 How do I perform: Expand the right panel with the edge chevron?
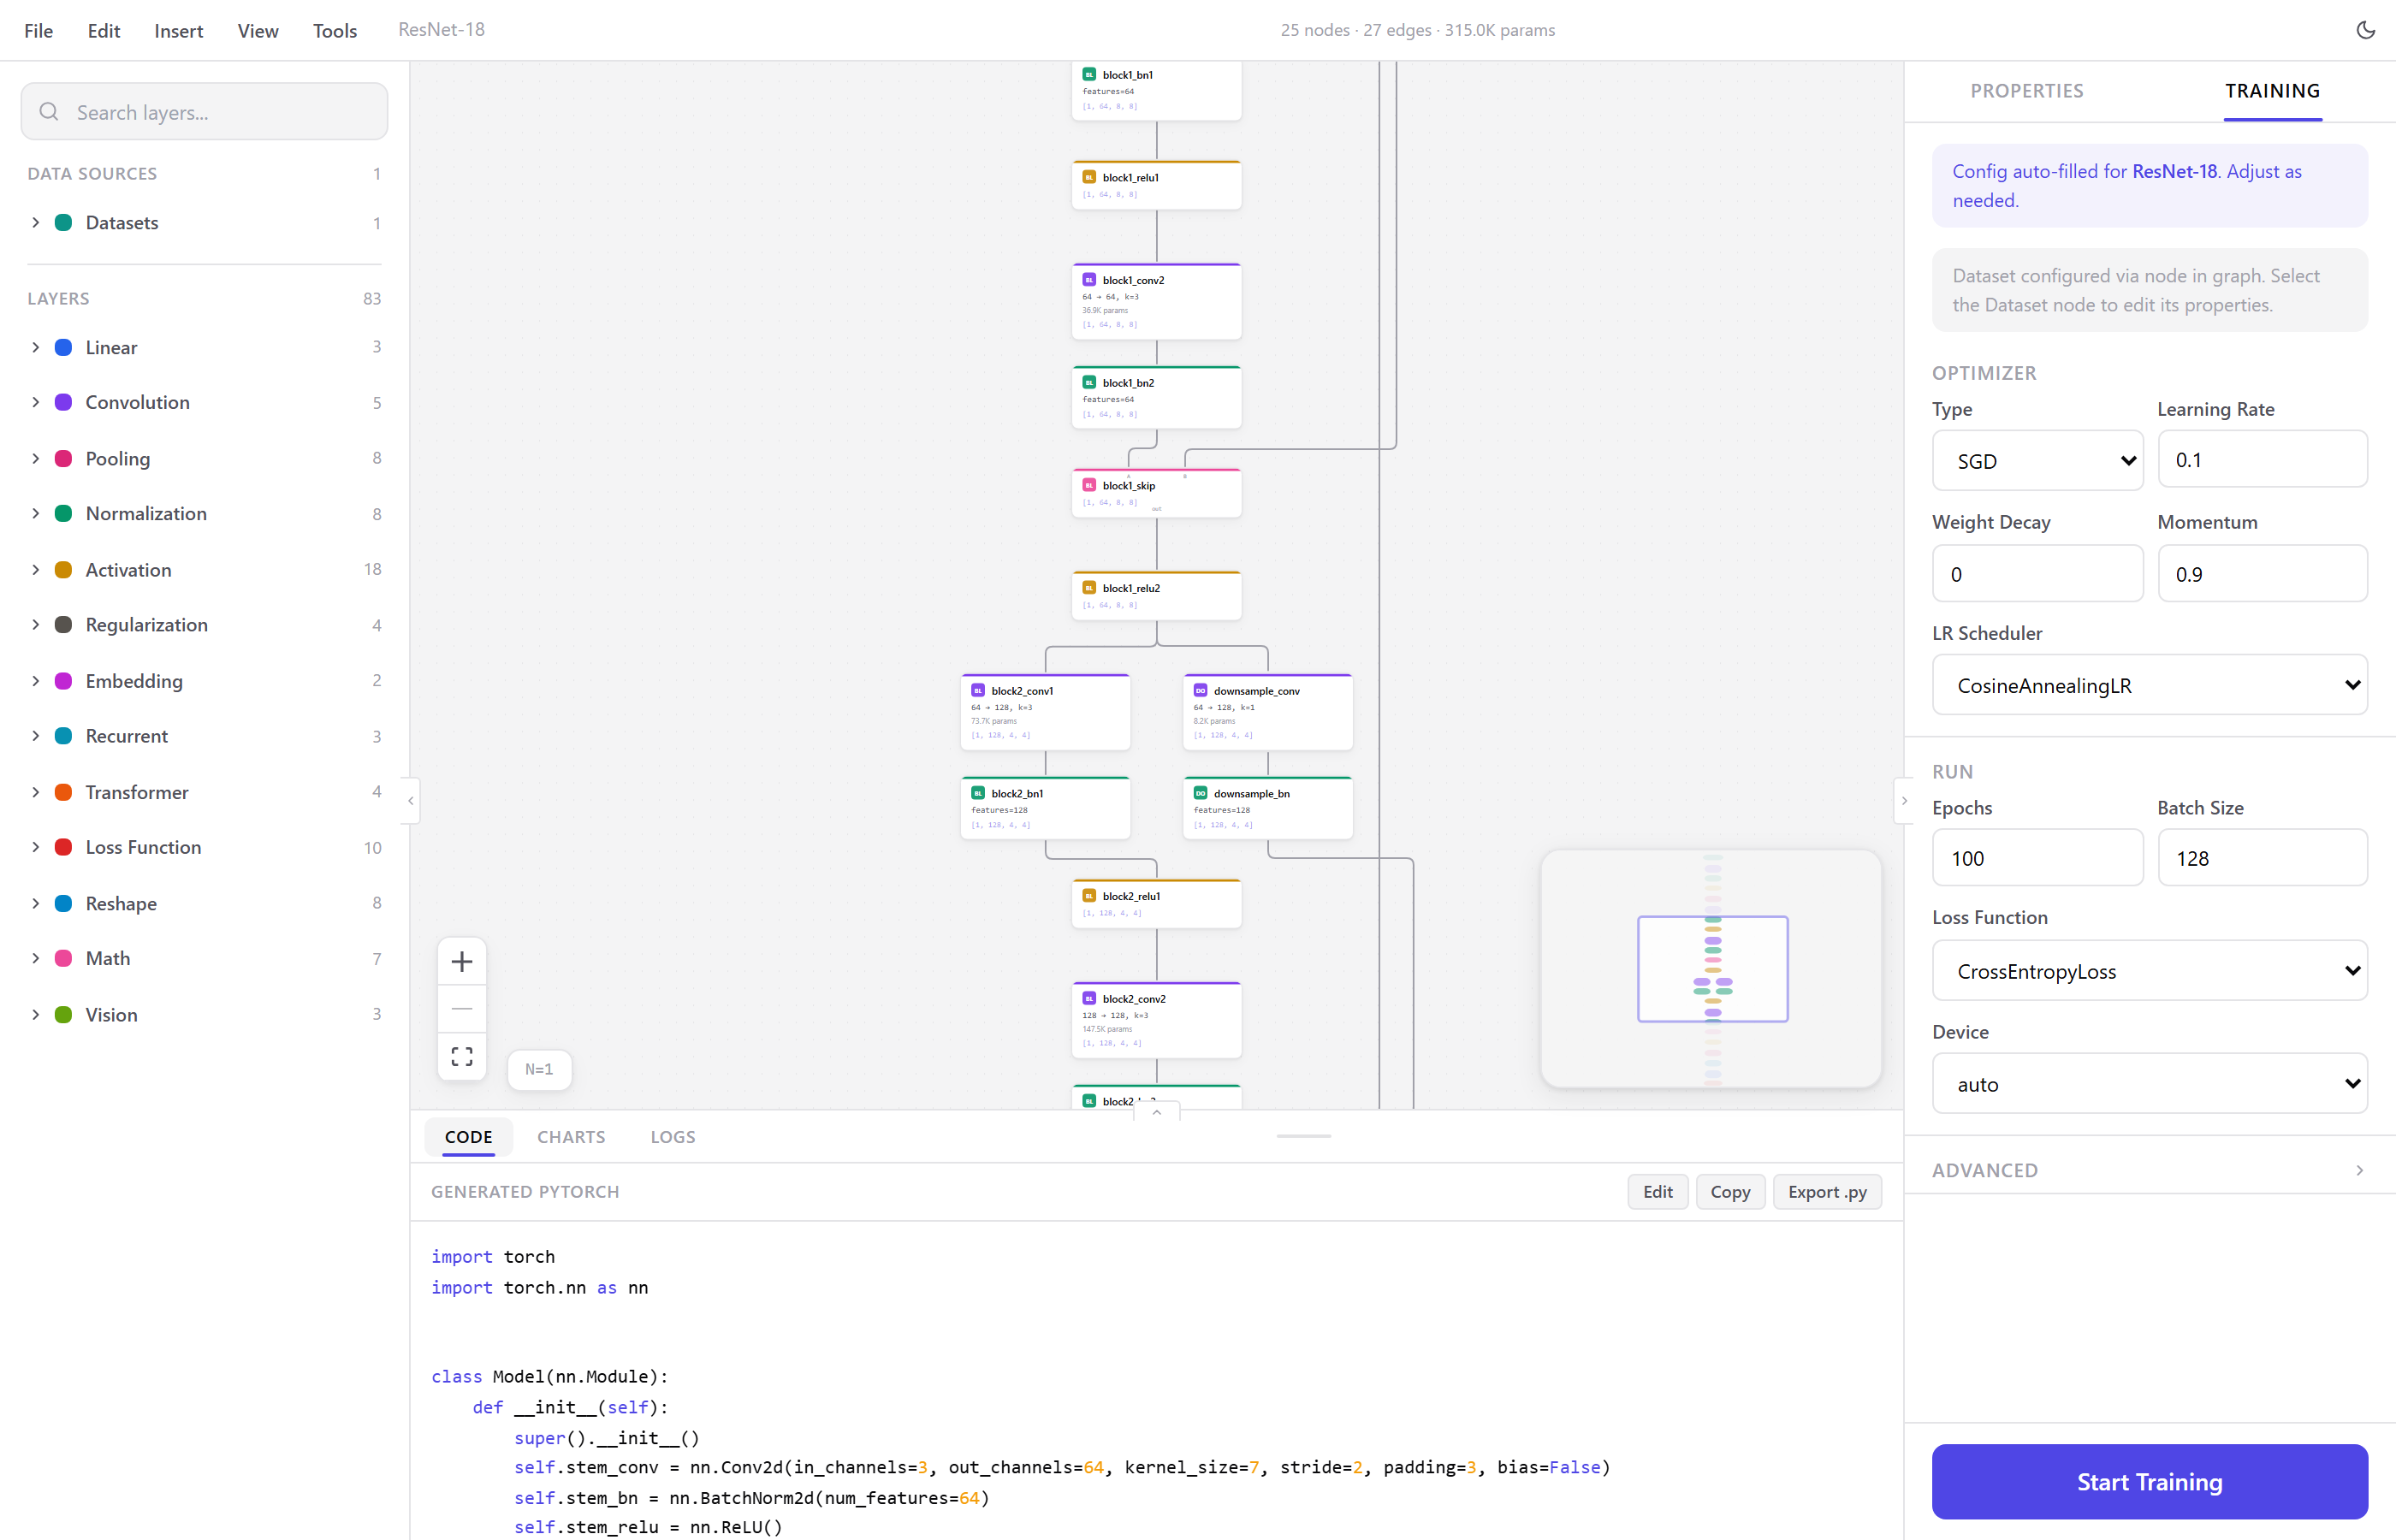1902,800
